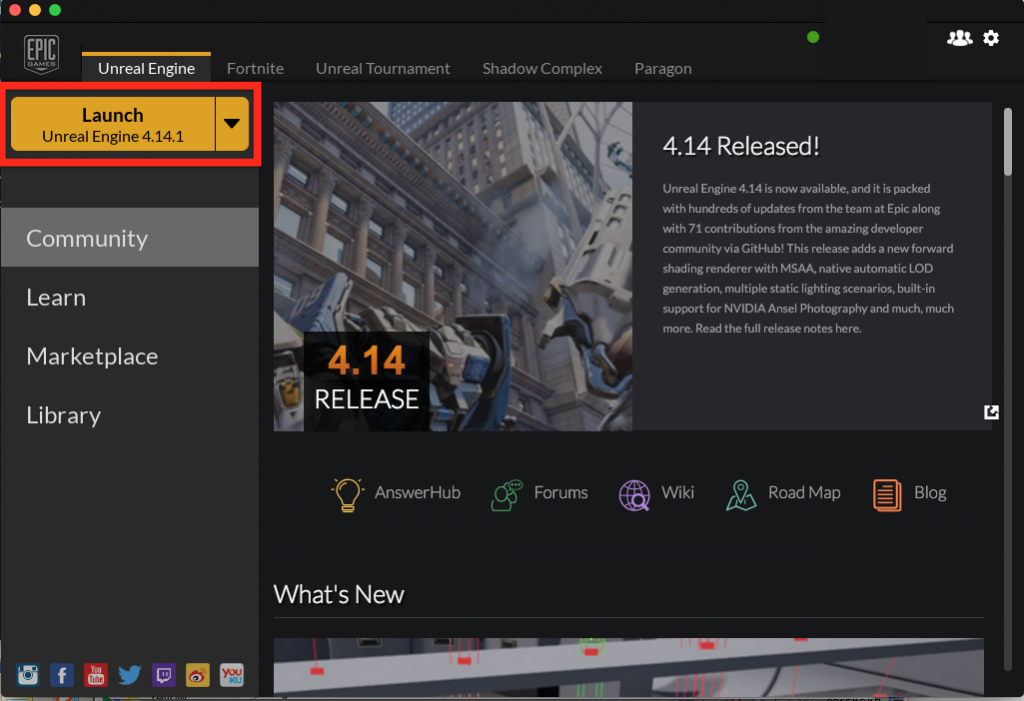Image resolution: width=1024 pixels, height=701 pixels.
Task: Click the yellow minimize window button
Action: (x=35, y=10)
